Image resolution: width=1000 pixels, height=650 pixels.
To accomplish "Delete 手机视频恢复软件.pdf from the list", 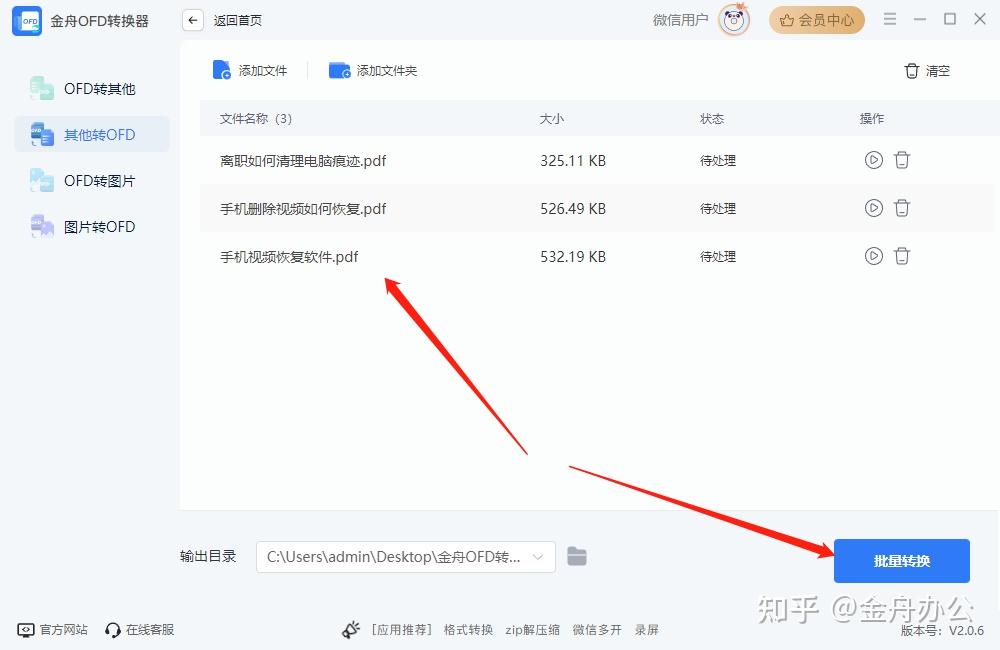I will coord(902,256).
